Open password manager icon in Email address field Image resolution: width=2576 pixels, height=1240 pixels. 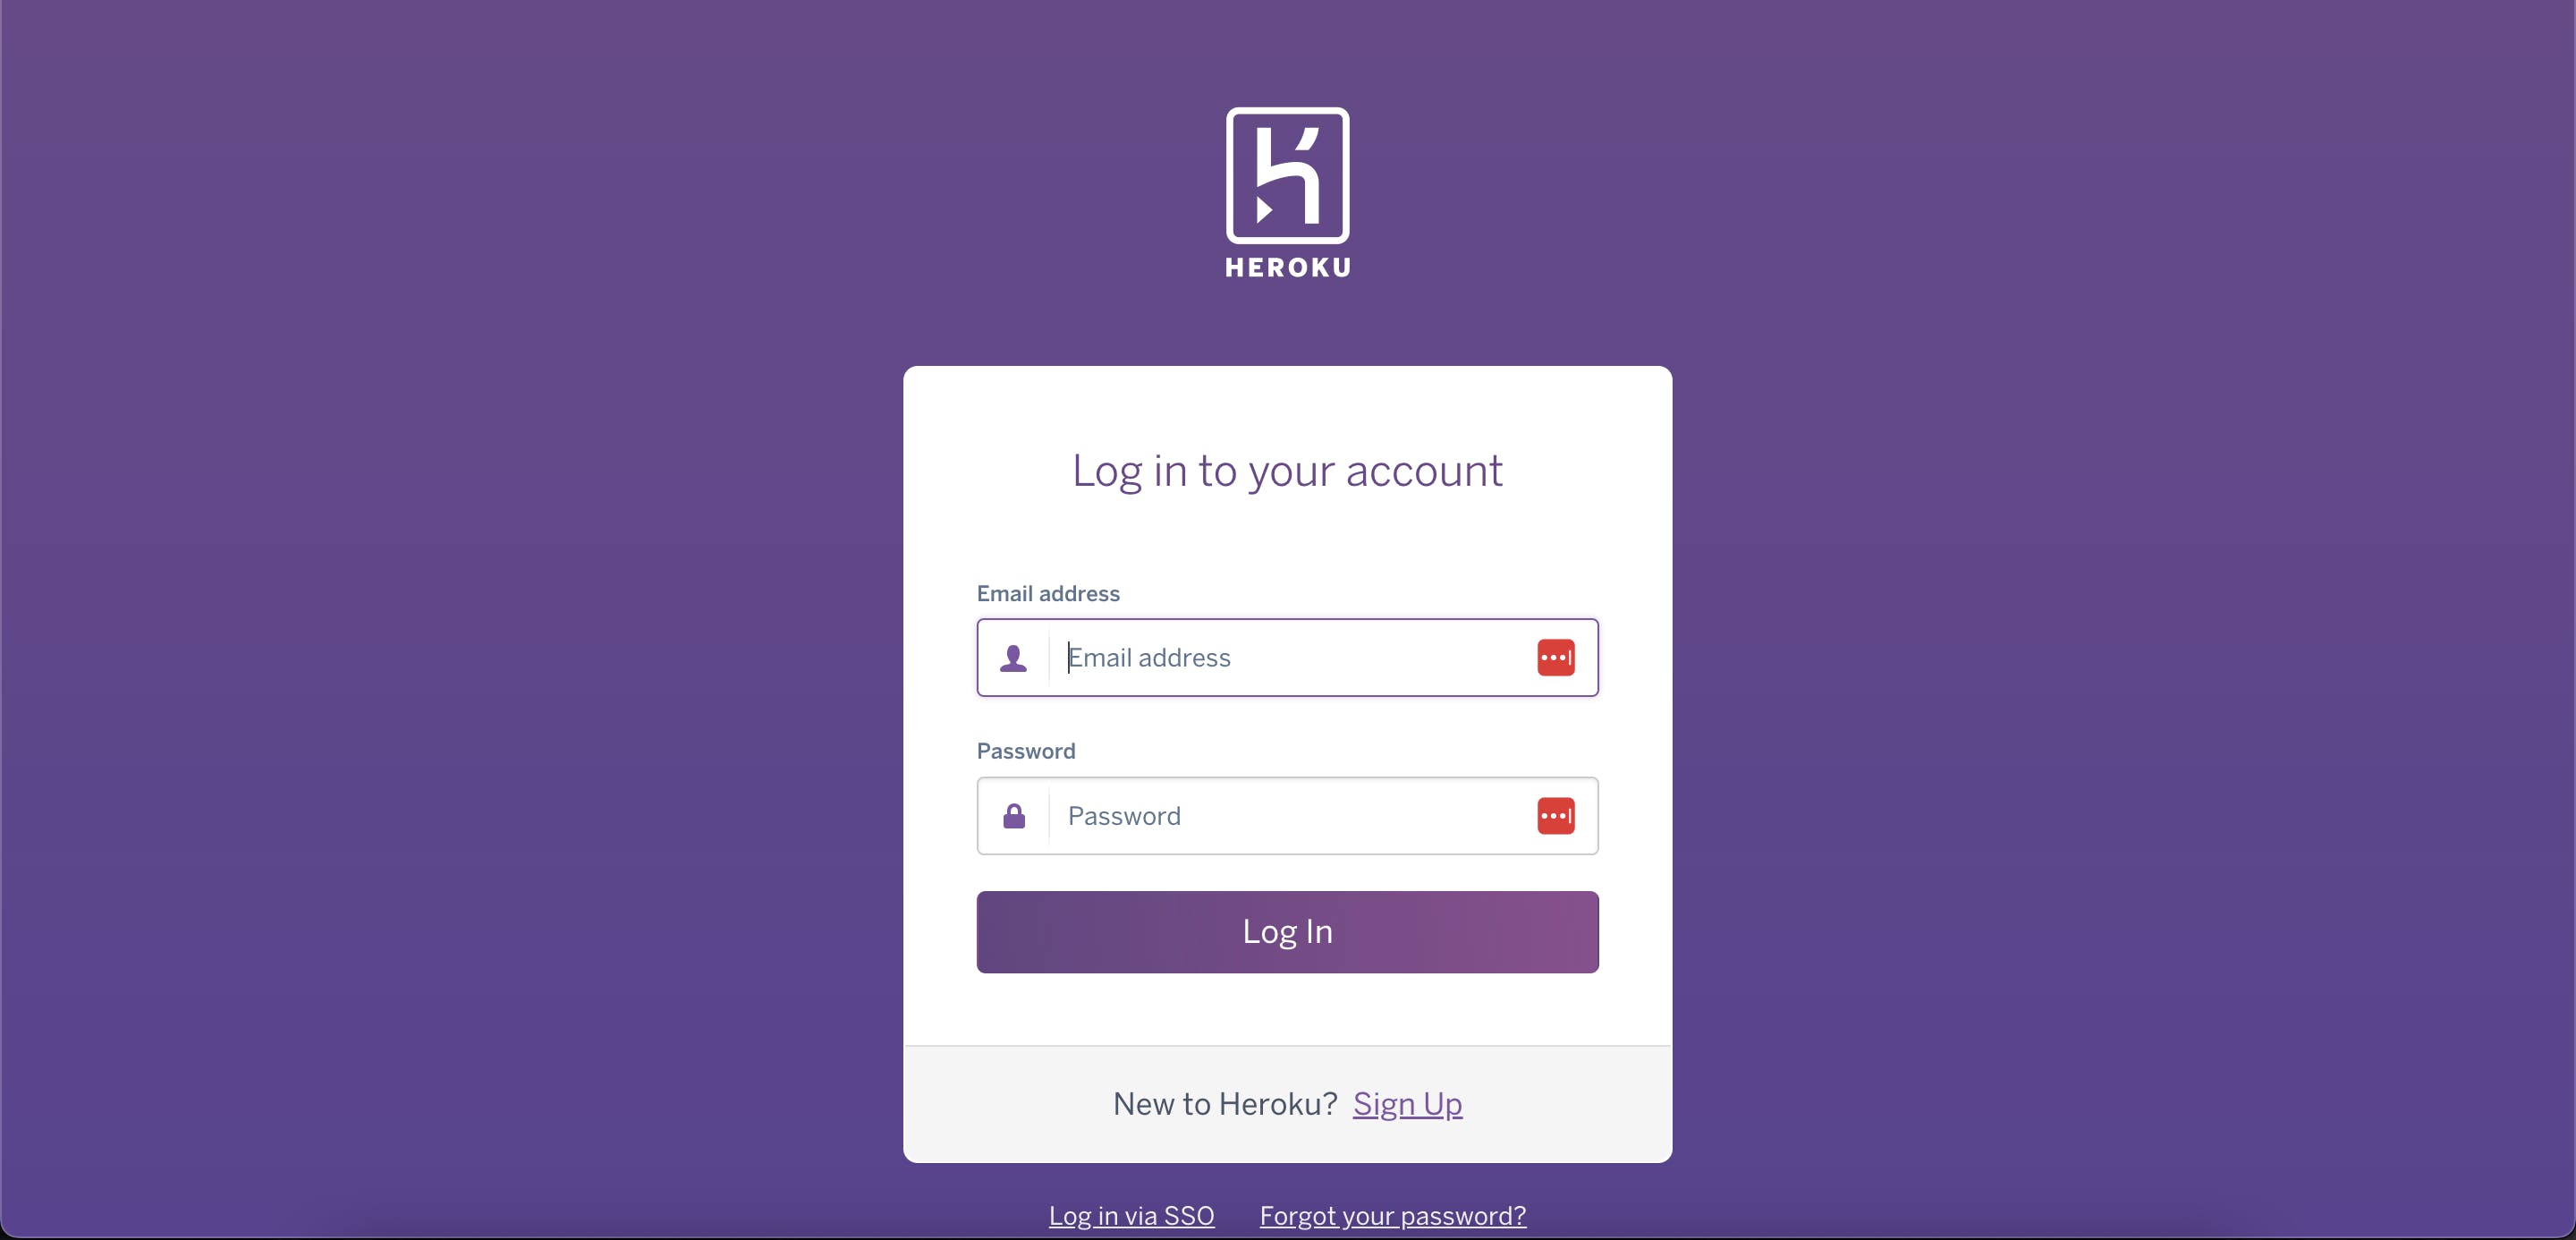tap(1556, 658)
